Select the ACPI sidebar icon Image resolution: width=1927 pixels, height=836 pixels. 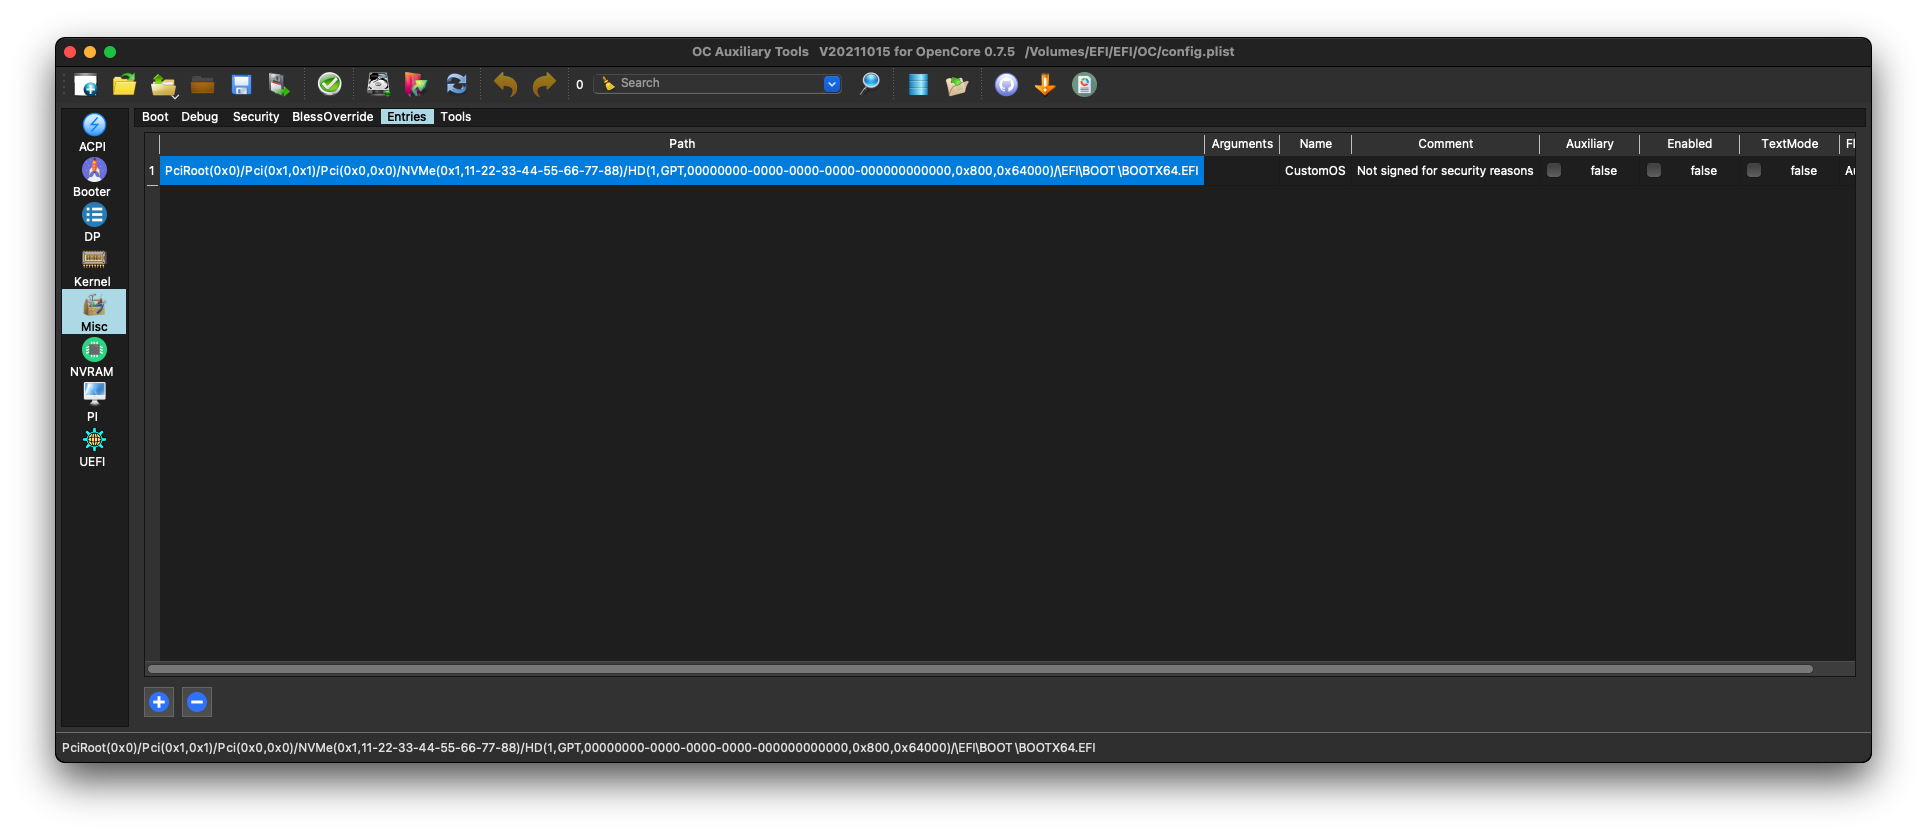pos(93,132)
